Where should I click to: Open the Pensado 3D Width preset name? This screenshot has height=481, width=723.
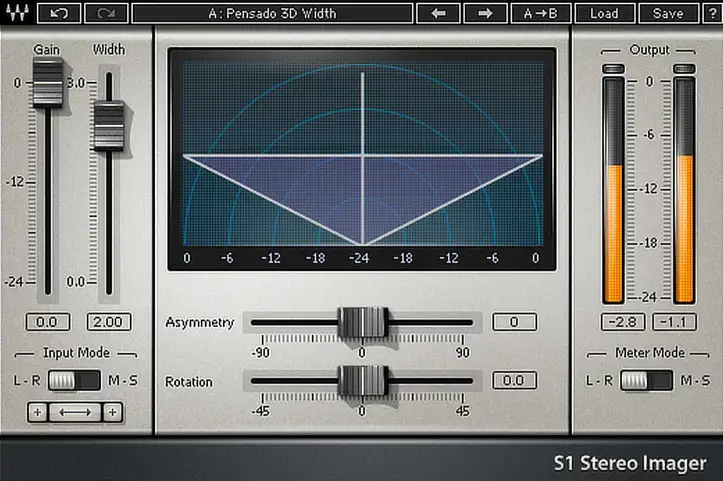(x=272, y=13)
